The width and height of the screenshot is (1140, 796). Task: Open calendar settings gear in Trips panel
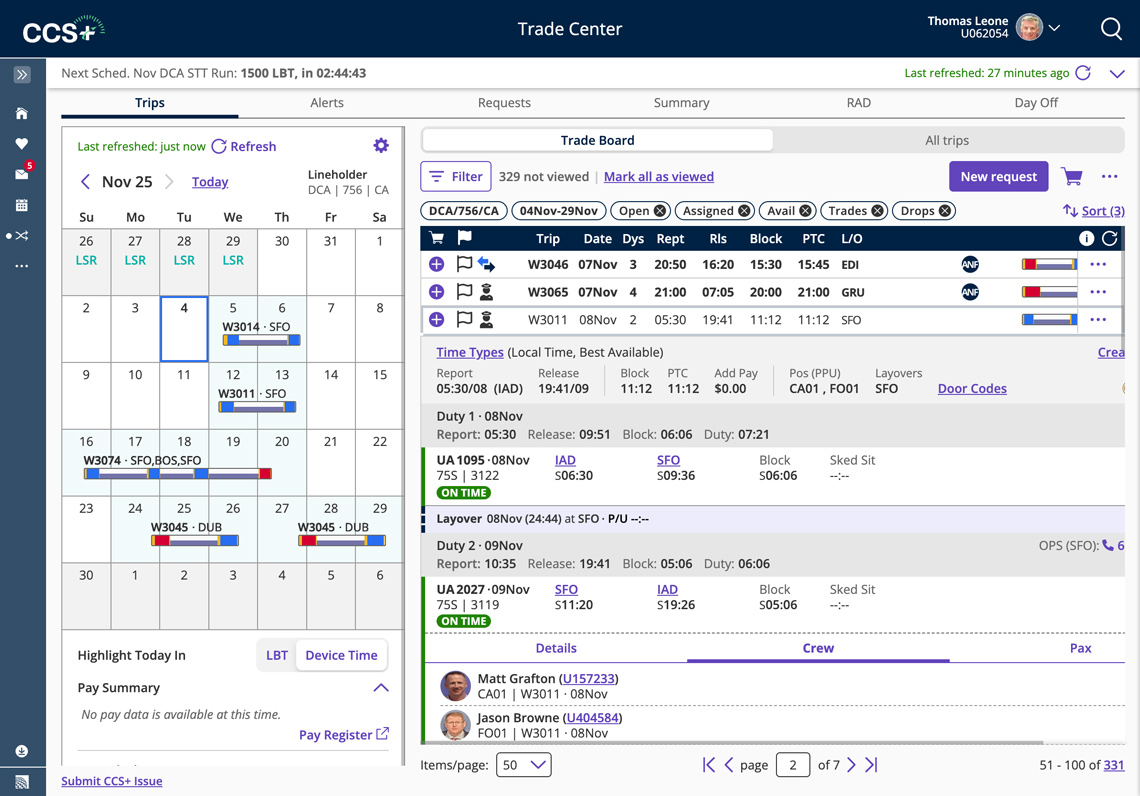381,145
